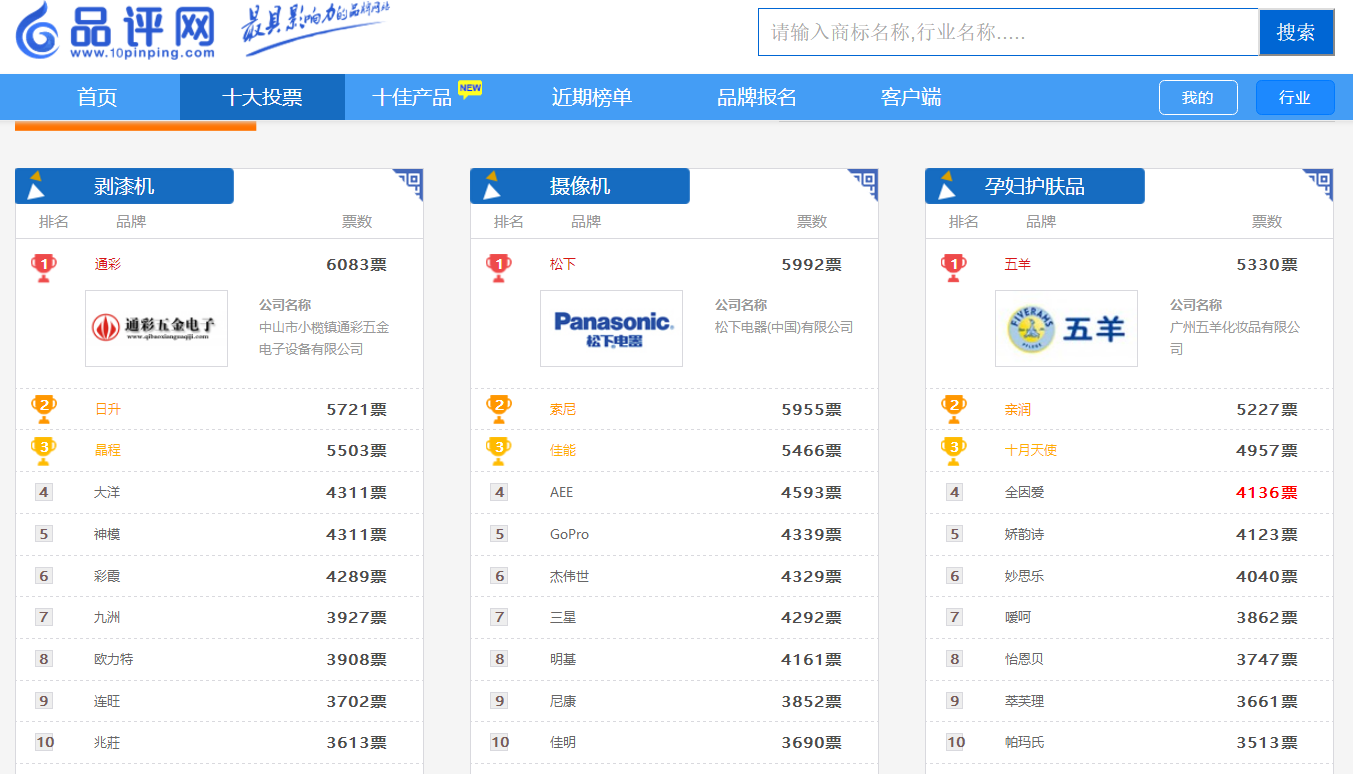Click the 5992票 vote count for 松下
Viewport: 1353px width, 774px height.
point(811,265)
